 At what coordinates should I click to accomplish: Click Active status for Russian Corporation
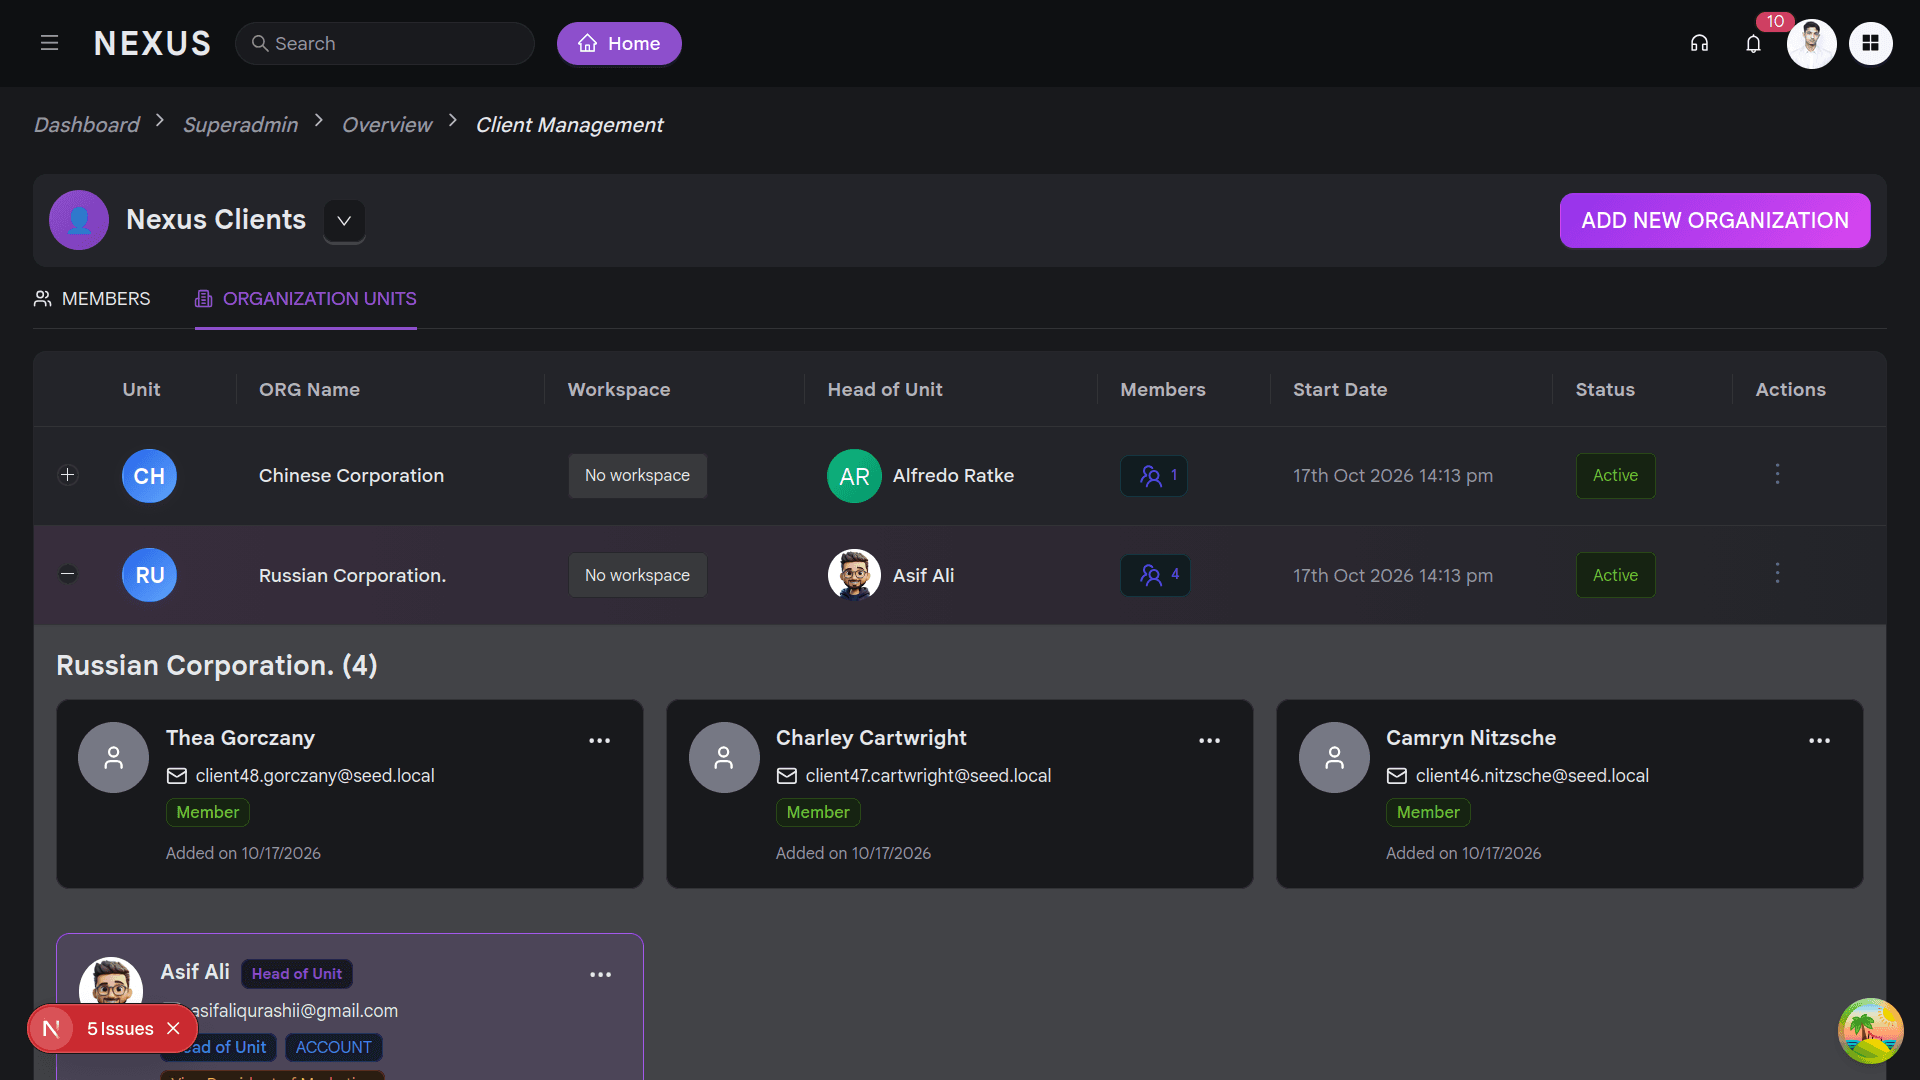pos(1615,575)
